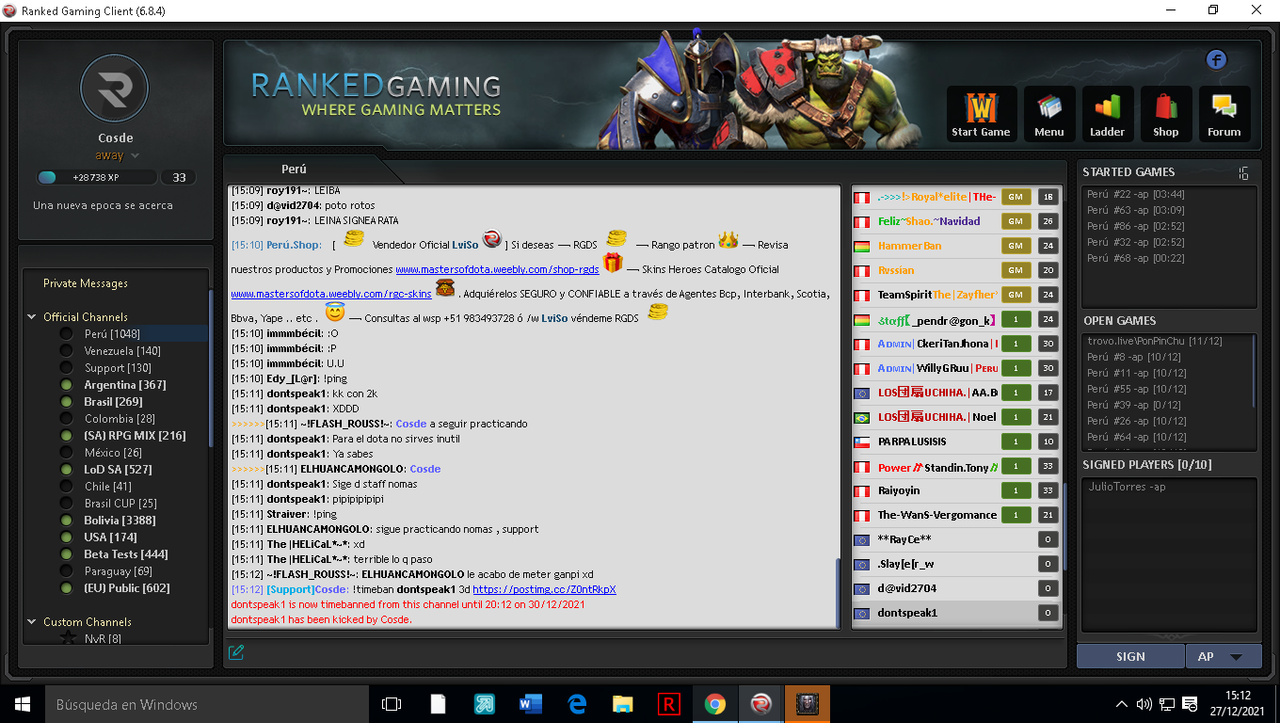The image size is (1280, 723).
Task: Toggle the Perú channel indicator dot
Action: coord(66,334)
